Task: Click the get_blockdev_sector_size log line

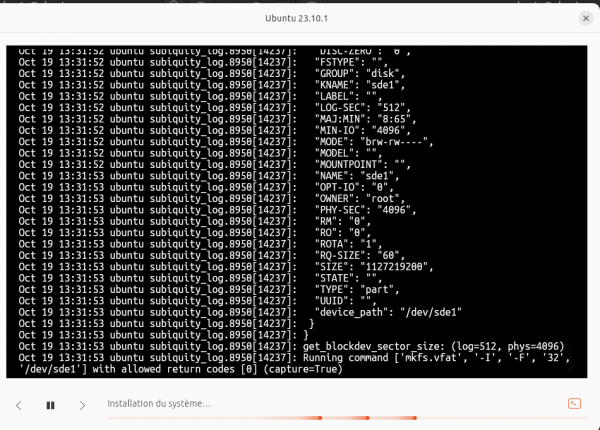Action: [292, 346]
